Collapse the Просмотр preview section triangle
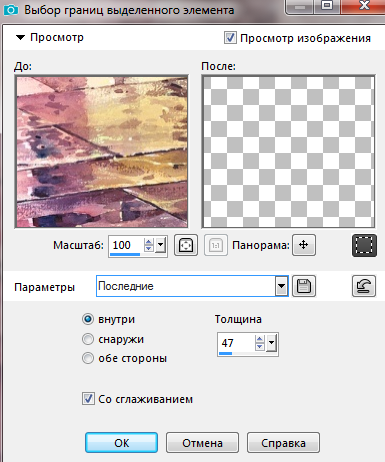The height and width of the screenshot is (462, 385). tap(20, 37)
